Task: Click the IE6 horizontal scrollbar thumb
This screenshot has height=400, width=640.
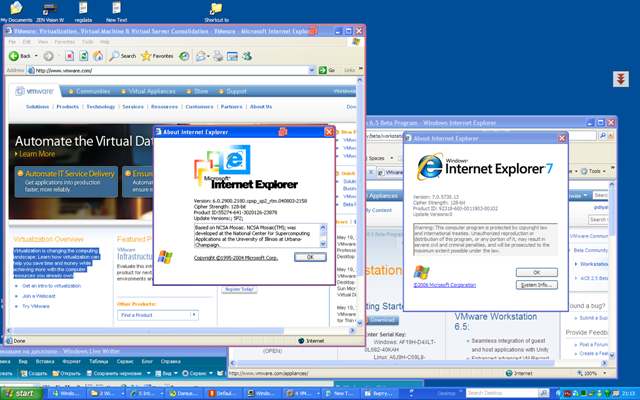Action: [148, 331]
